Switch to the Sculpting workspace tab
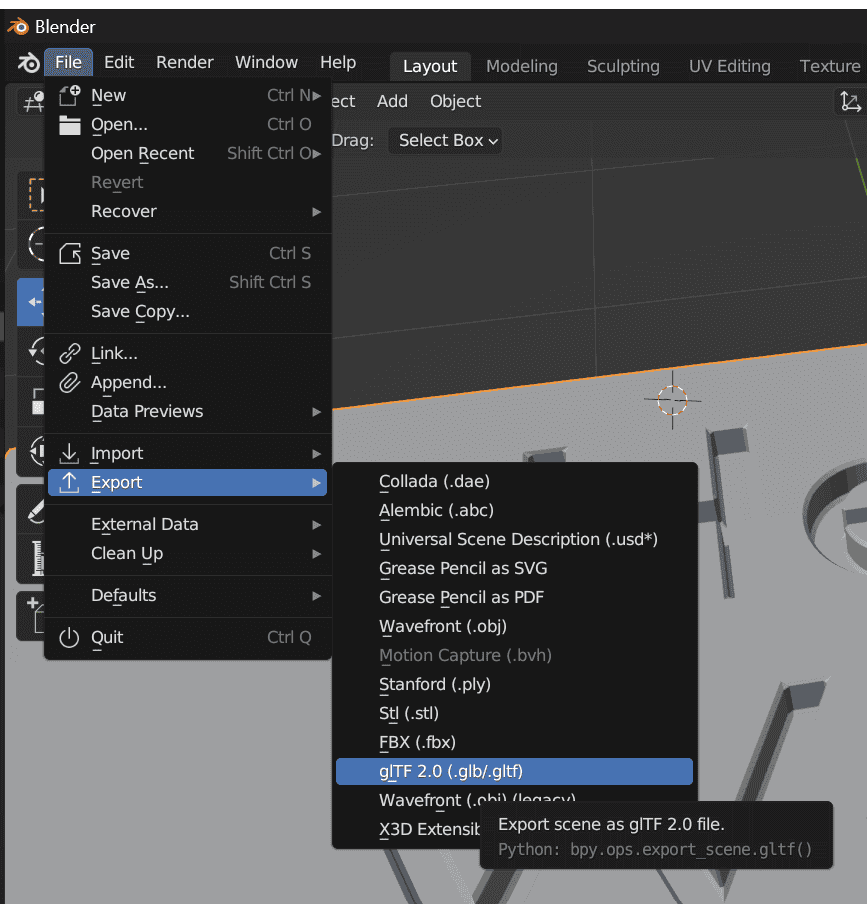867x904 pixels. point(623,66)
